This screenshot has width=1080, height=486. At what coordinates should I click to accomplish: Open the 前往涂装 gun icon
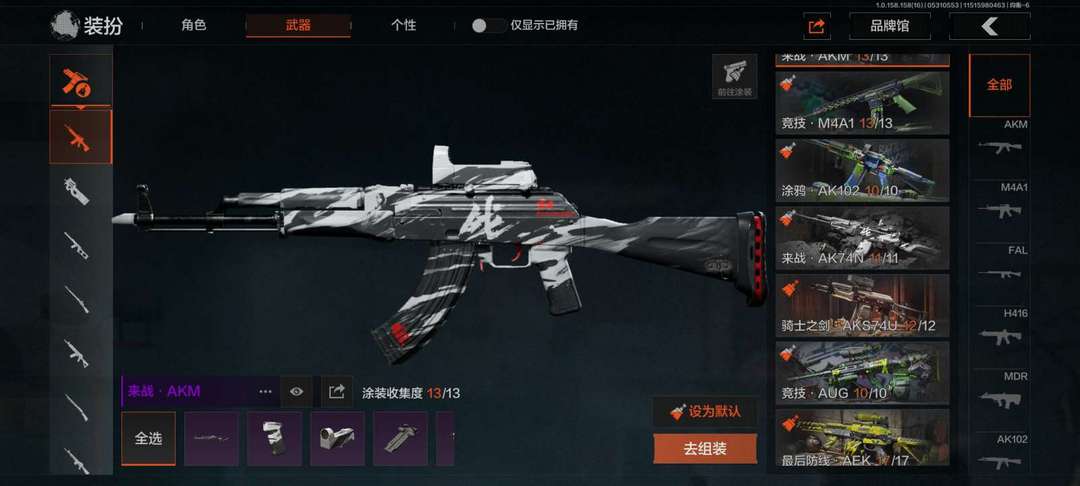[734, 76]
